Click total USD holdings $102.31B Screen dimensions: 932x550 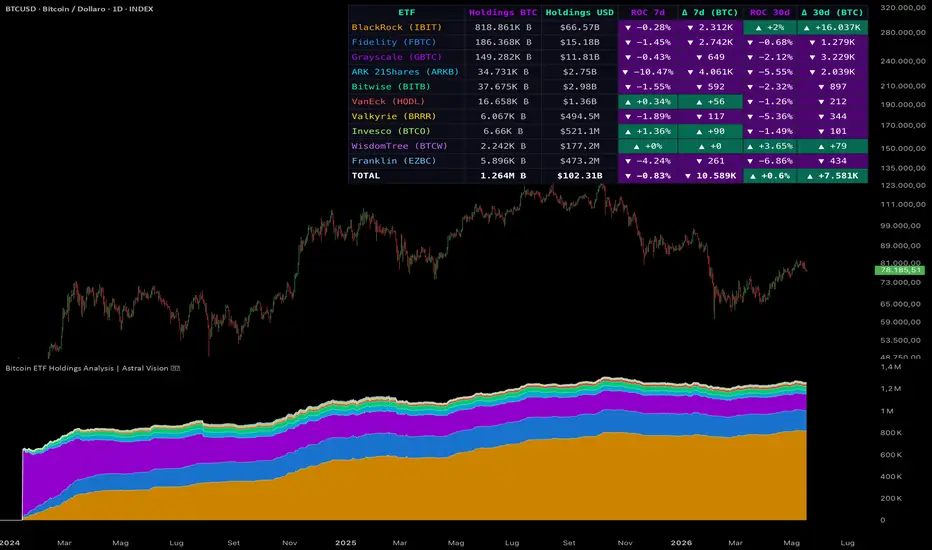click(580, 176)
